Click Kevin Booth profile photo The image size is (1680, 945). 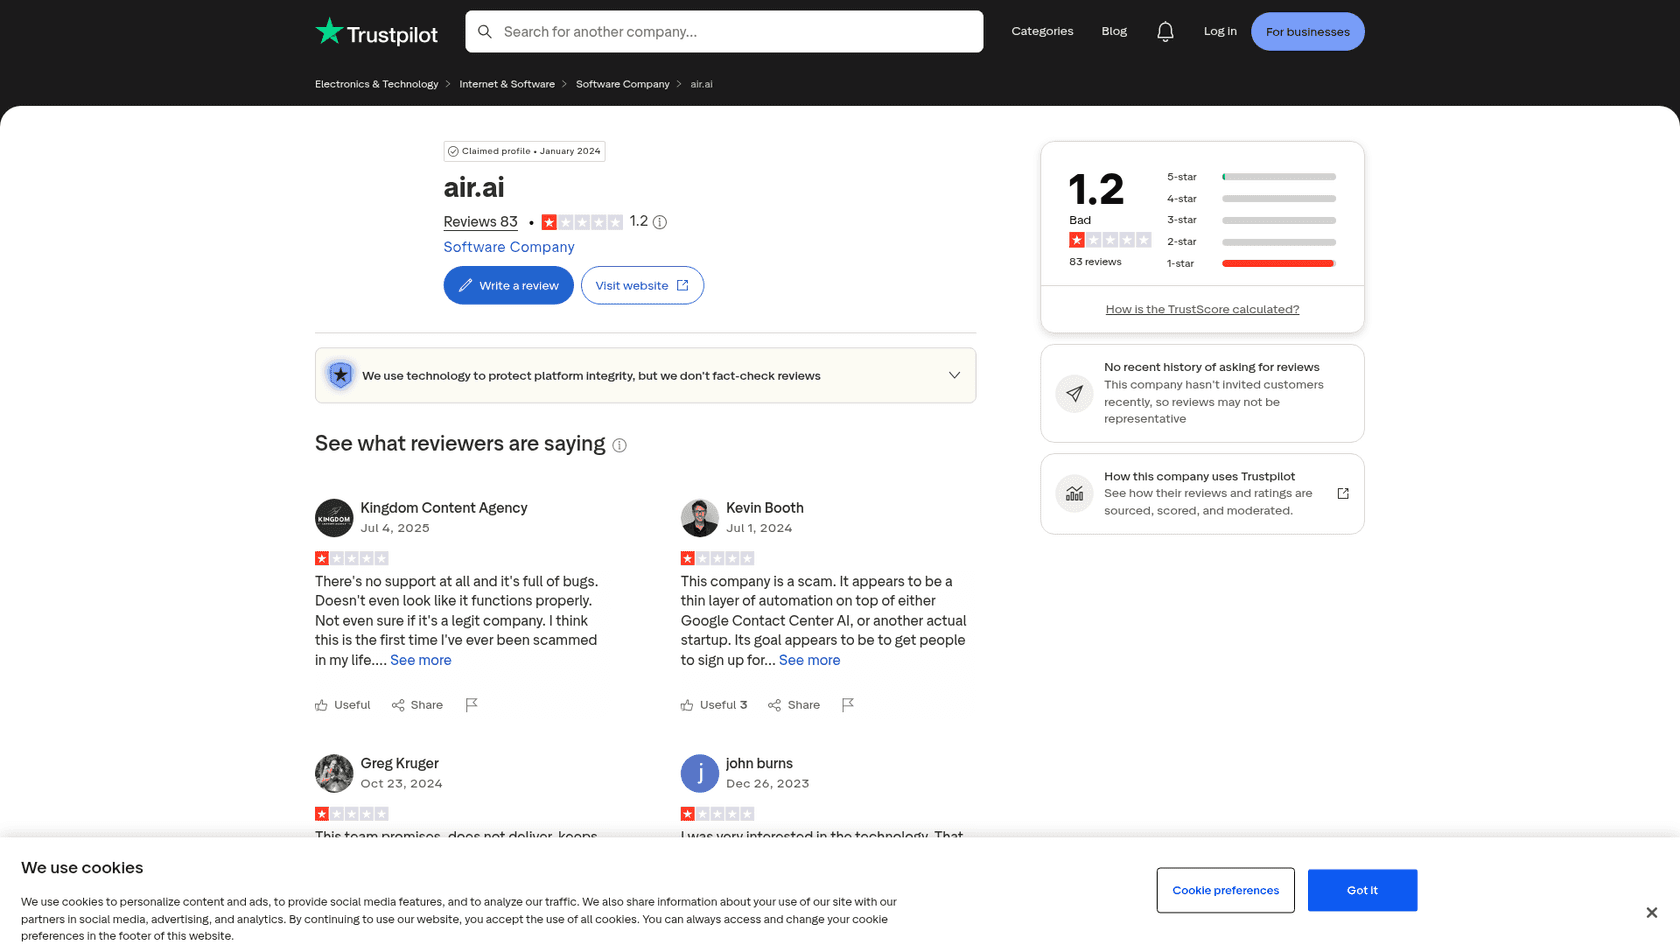click(x=700, y=518)
